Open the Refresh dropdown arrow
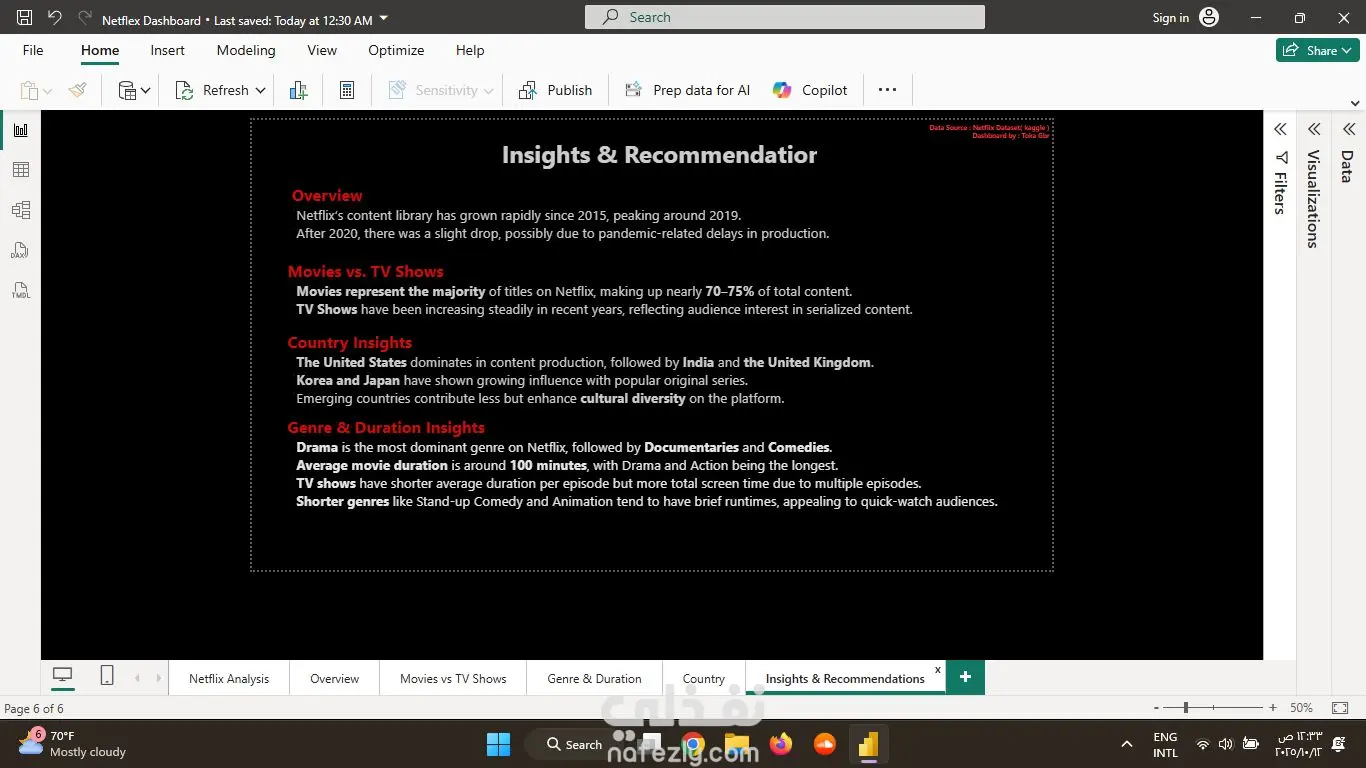This screenshot has height=768, width=1366. (261, 91)
